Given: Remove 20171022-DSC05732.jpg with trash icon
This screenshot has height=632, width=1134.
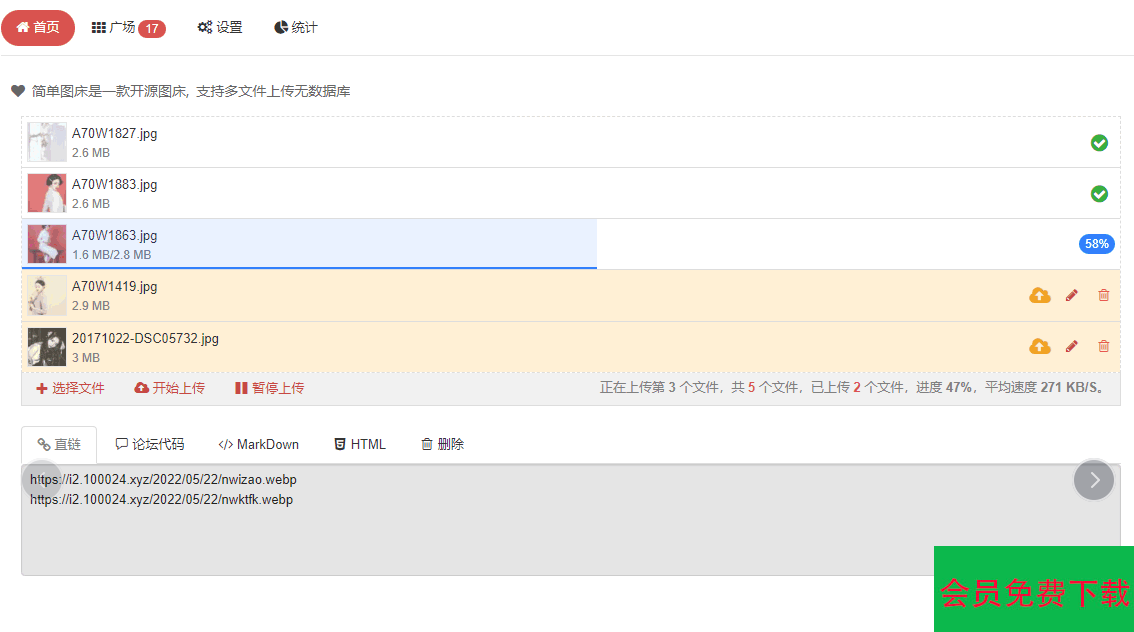Looking at the screenshot, I should (x=1104, y=346).
